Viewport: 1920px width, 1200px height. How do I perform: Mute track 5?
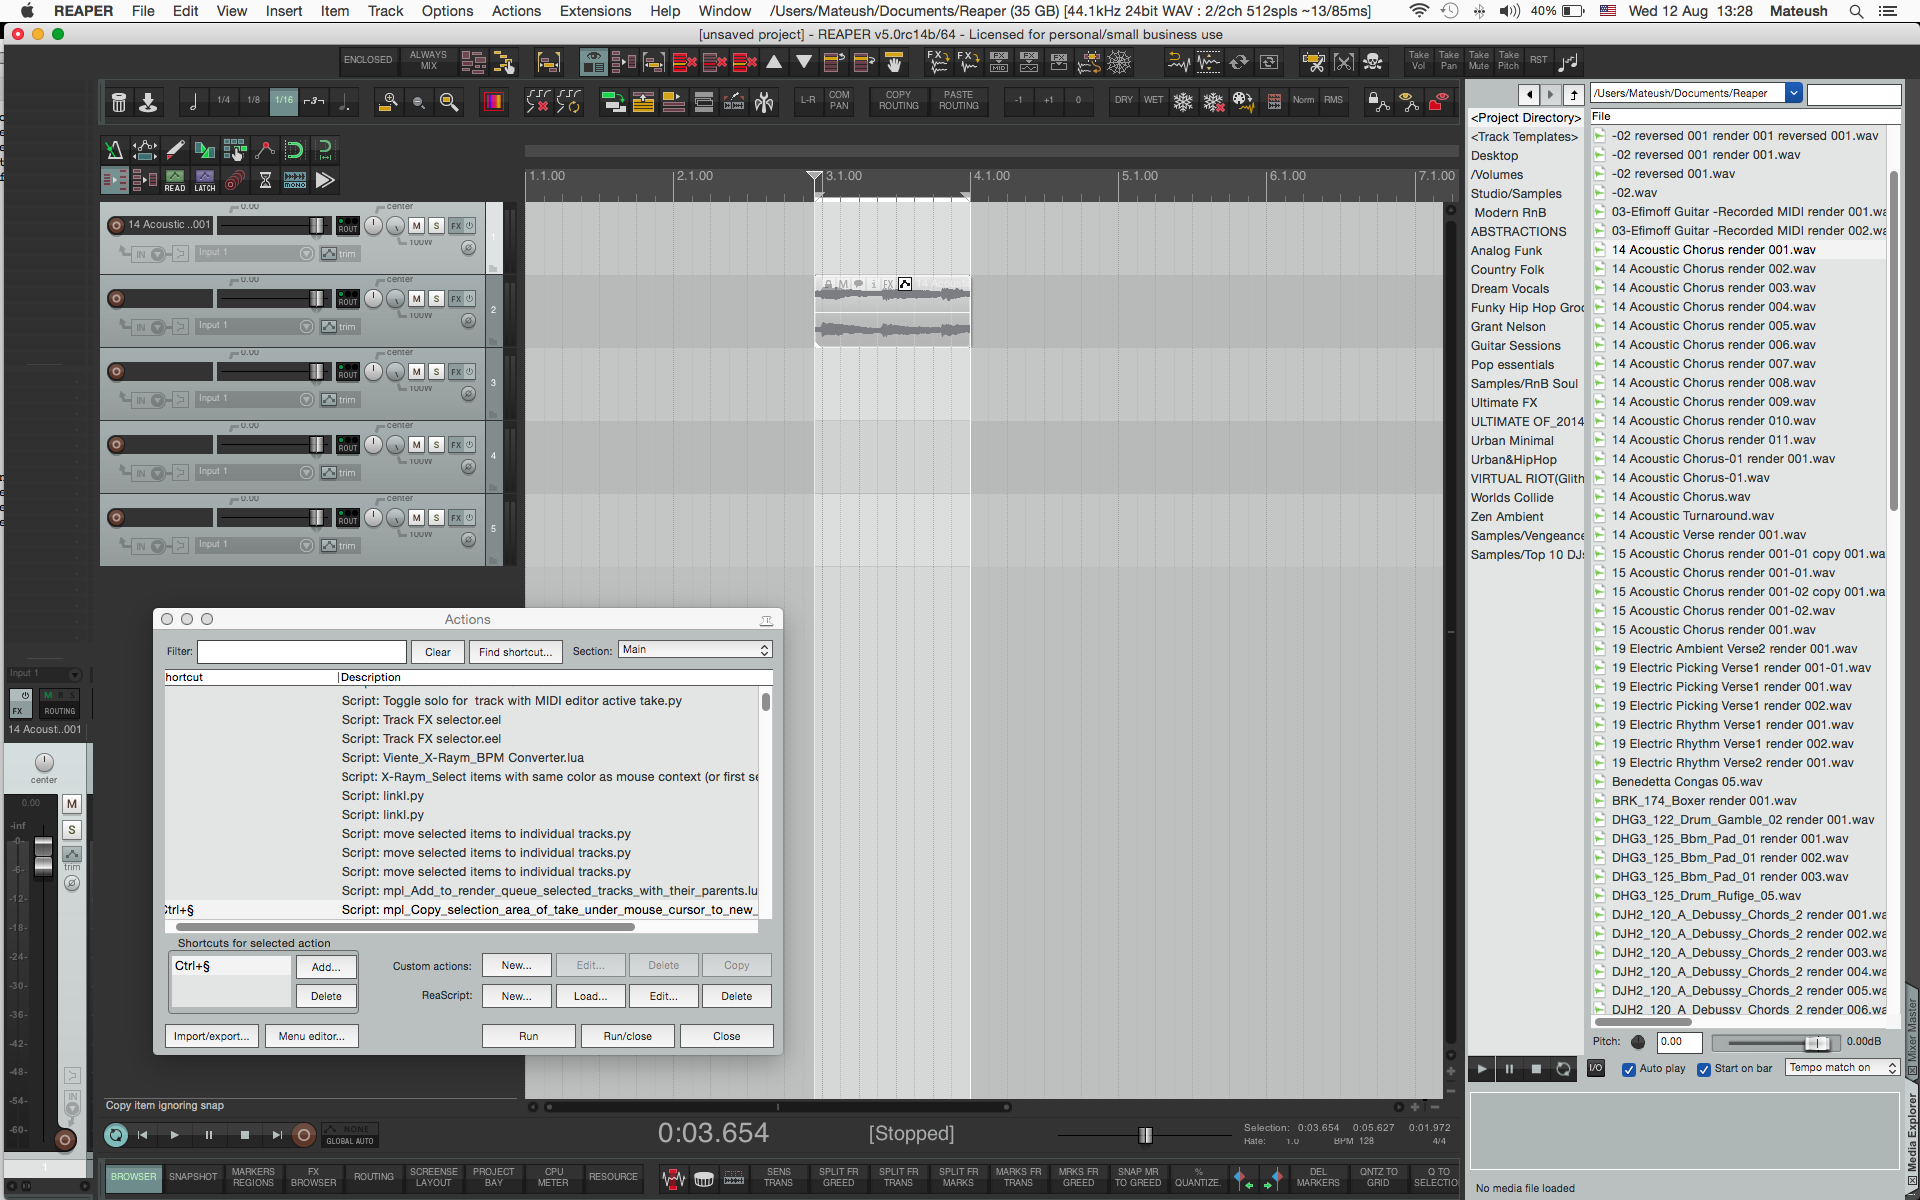tap(417, 518)
